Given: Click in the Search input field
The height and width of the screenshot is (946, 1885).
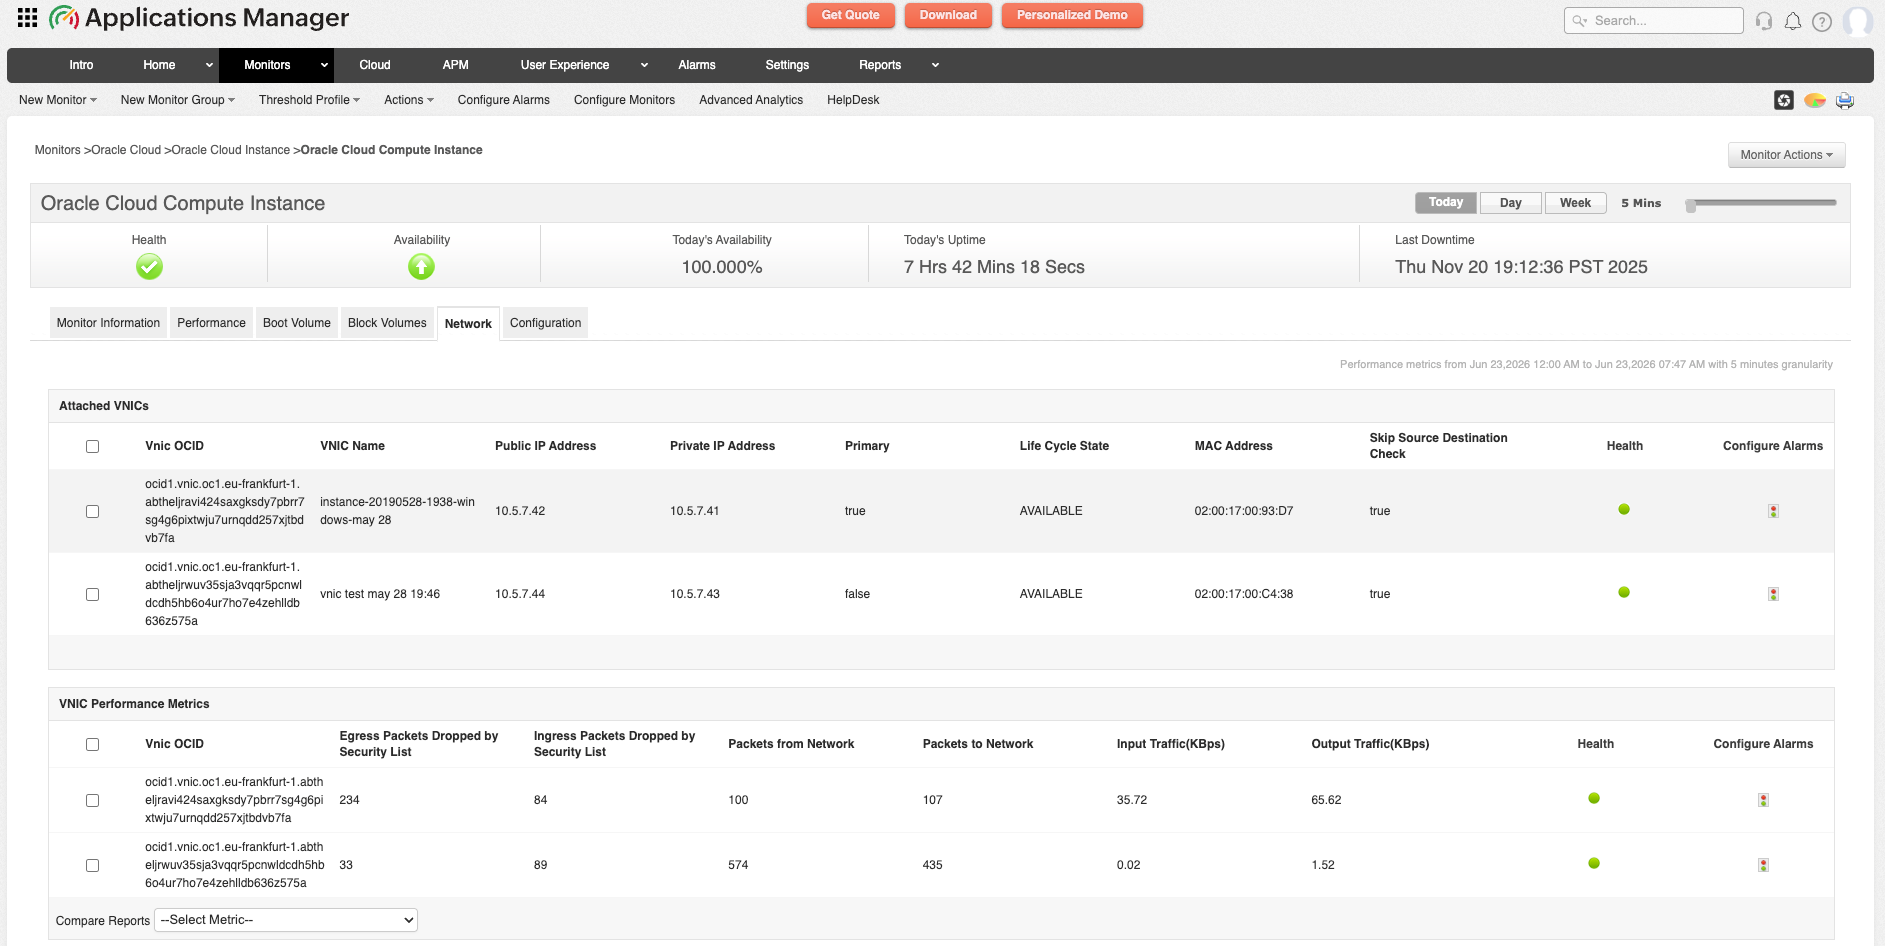Looking at the screenshot, I should pos(1654,21).
